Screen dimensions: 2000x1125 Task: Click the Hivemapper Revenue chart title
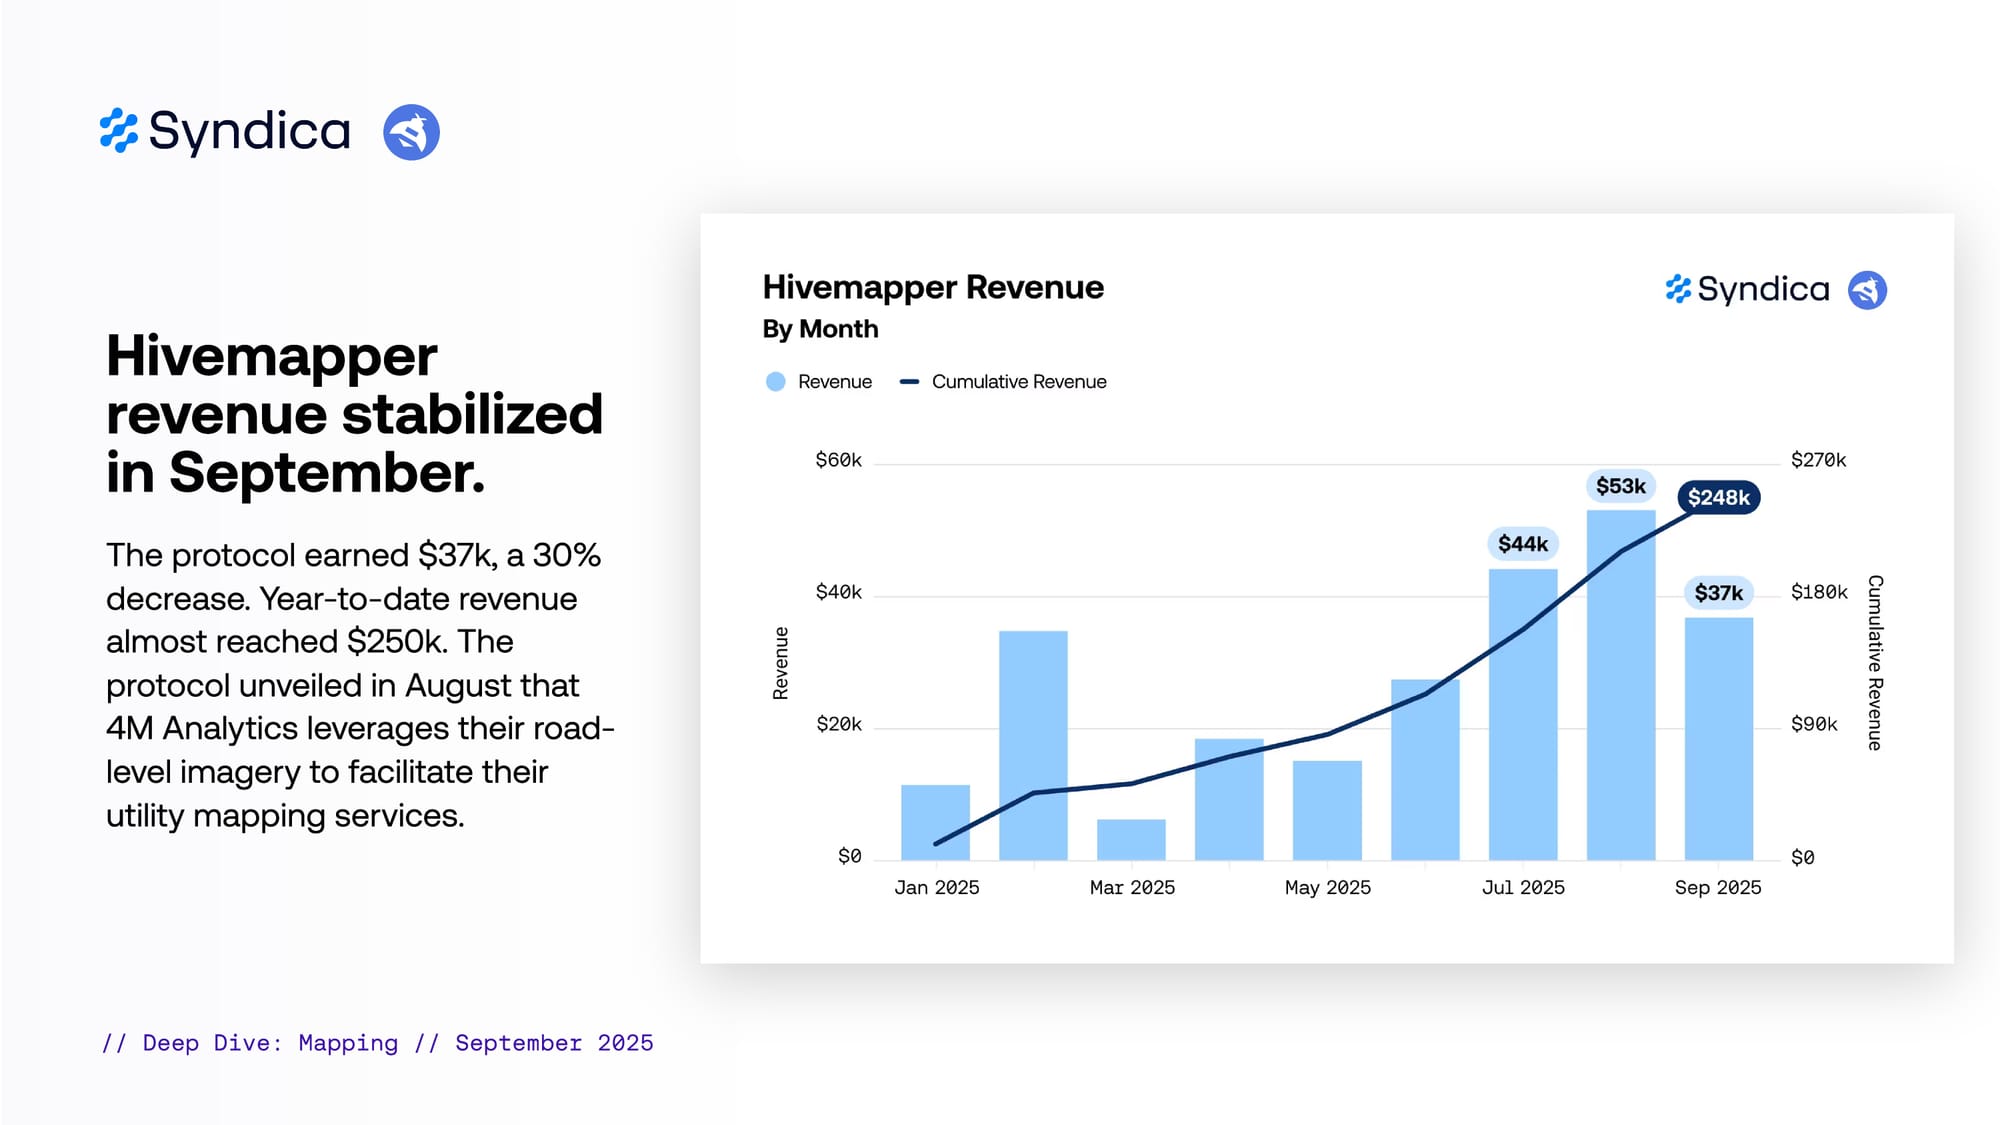click(932, 287)
